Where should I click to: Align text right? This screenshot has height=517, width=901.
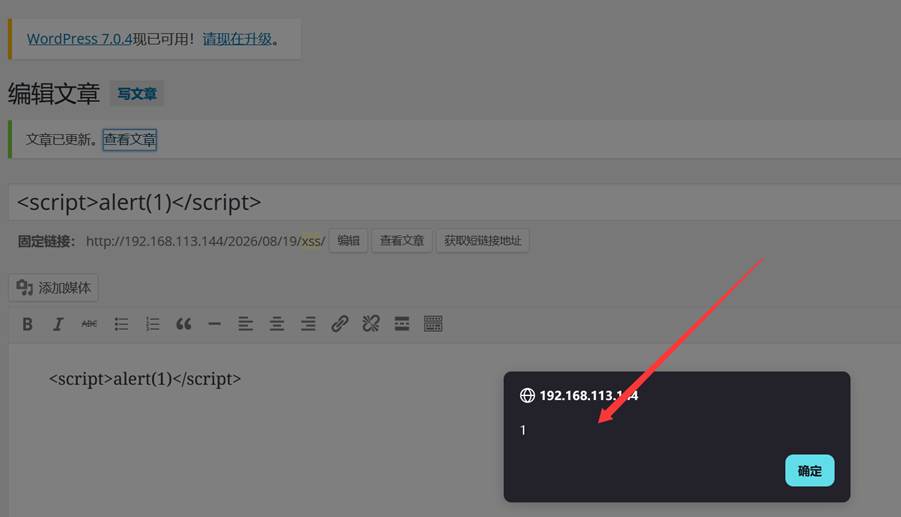click(x=308, y=324)
